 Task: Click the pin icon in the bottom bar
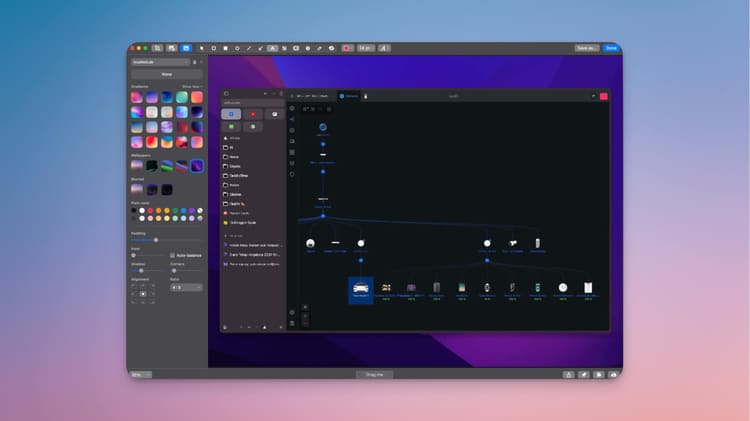(584, 375)
